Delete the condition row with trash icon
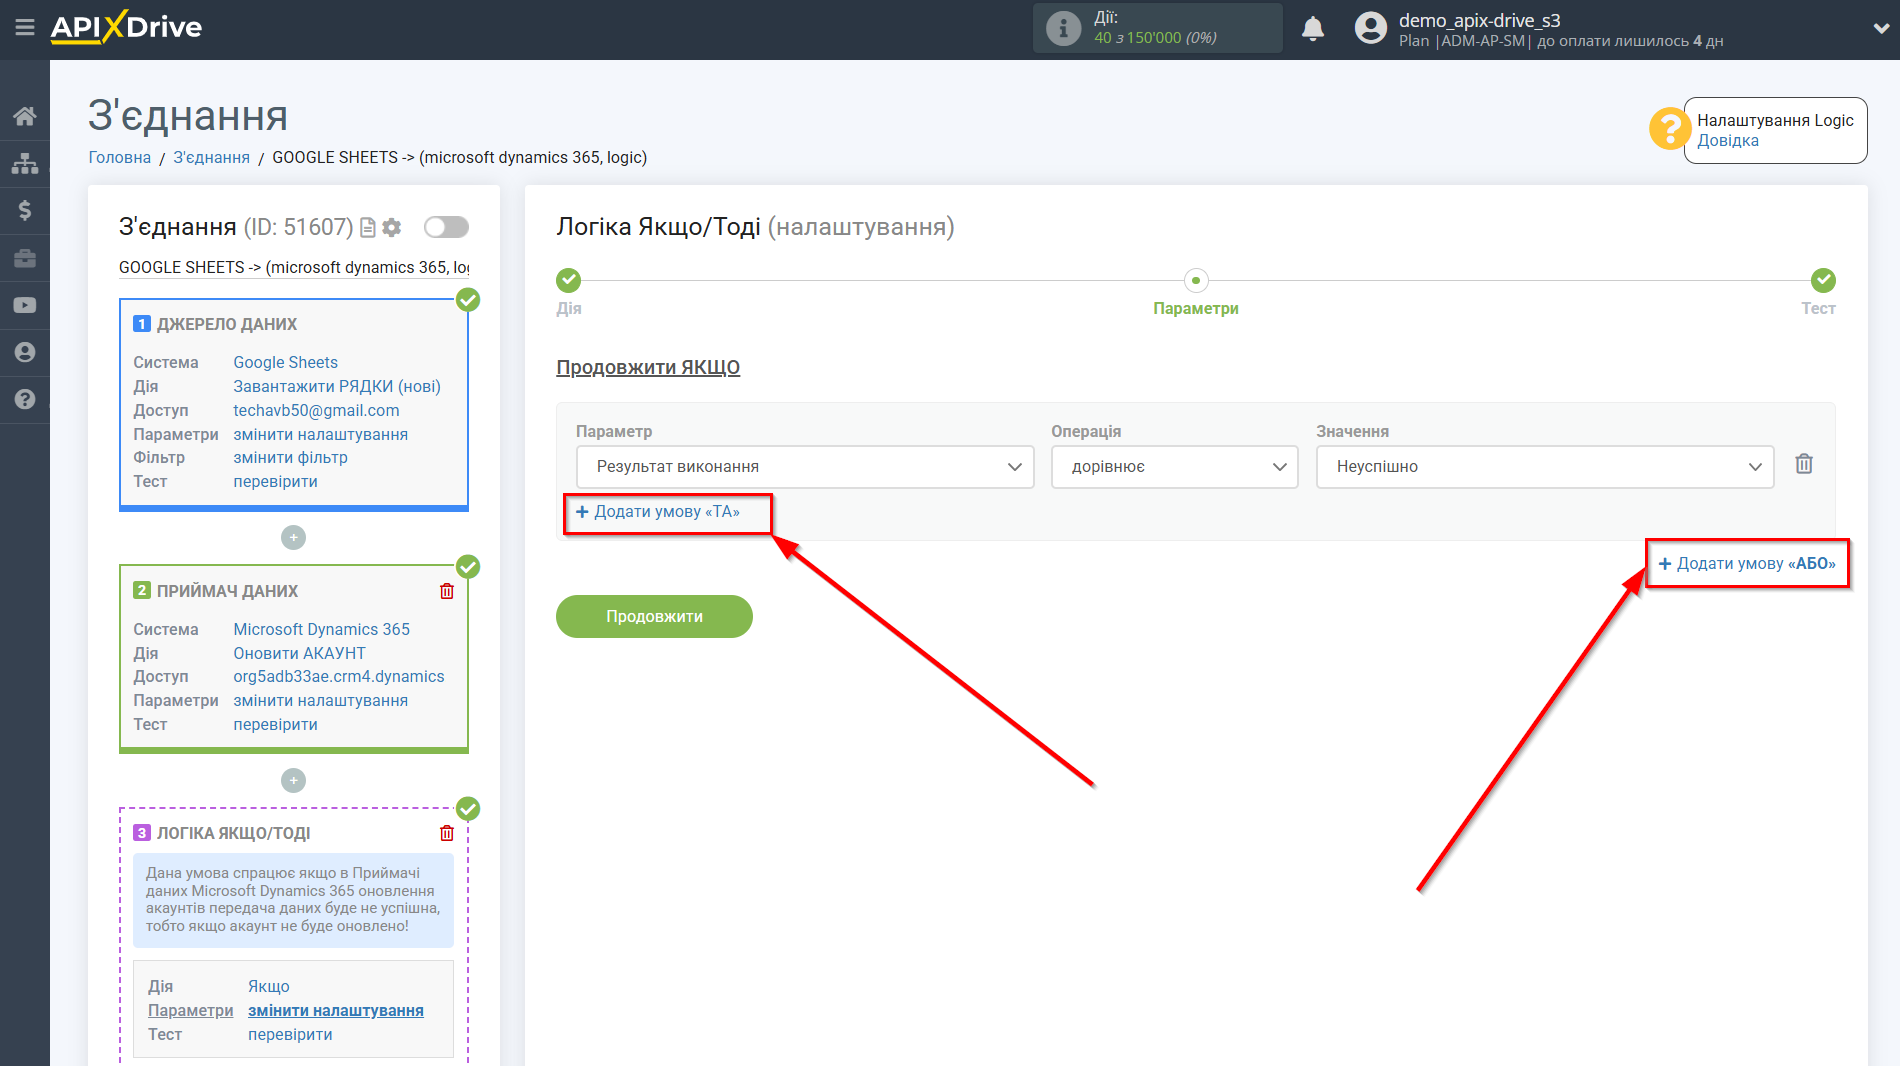1900x1066 pixels. pos(1804,464)
